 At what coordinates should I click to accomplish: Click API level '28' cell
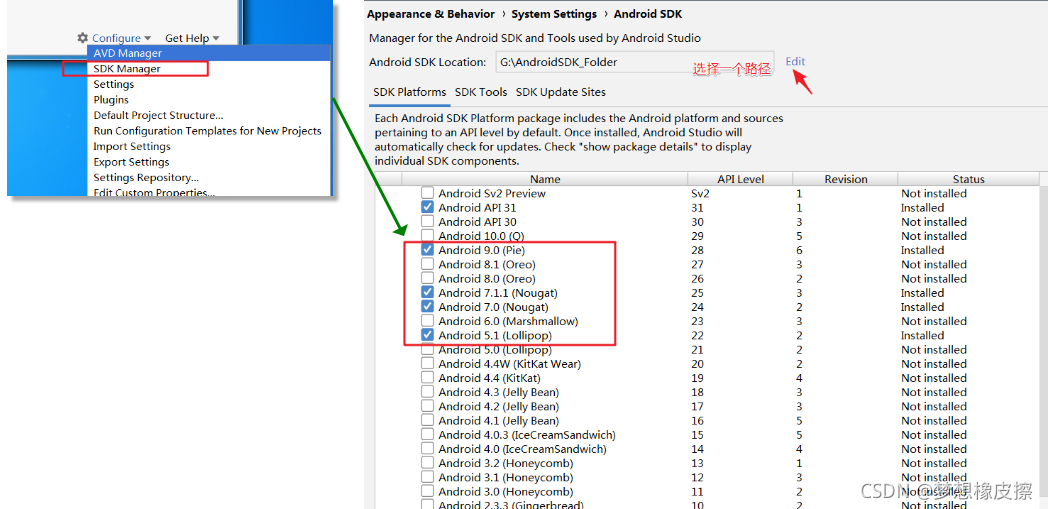point(697,250)
